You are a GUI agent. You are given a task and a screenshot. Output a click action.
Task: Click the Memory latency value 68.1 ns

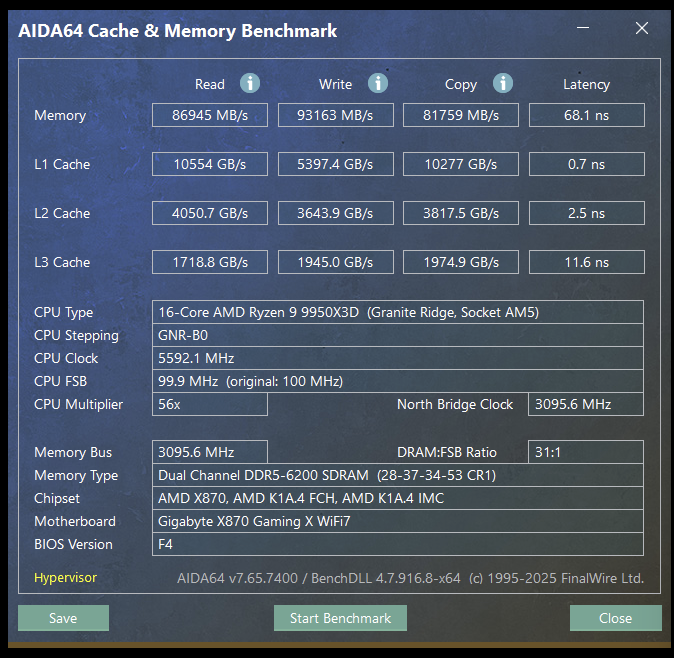(x=587, y=115)
